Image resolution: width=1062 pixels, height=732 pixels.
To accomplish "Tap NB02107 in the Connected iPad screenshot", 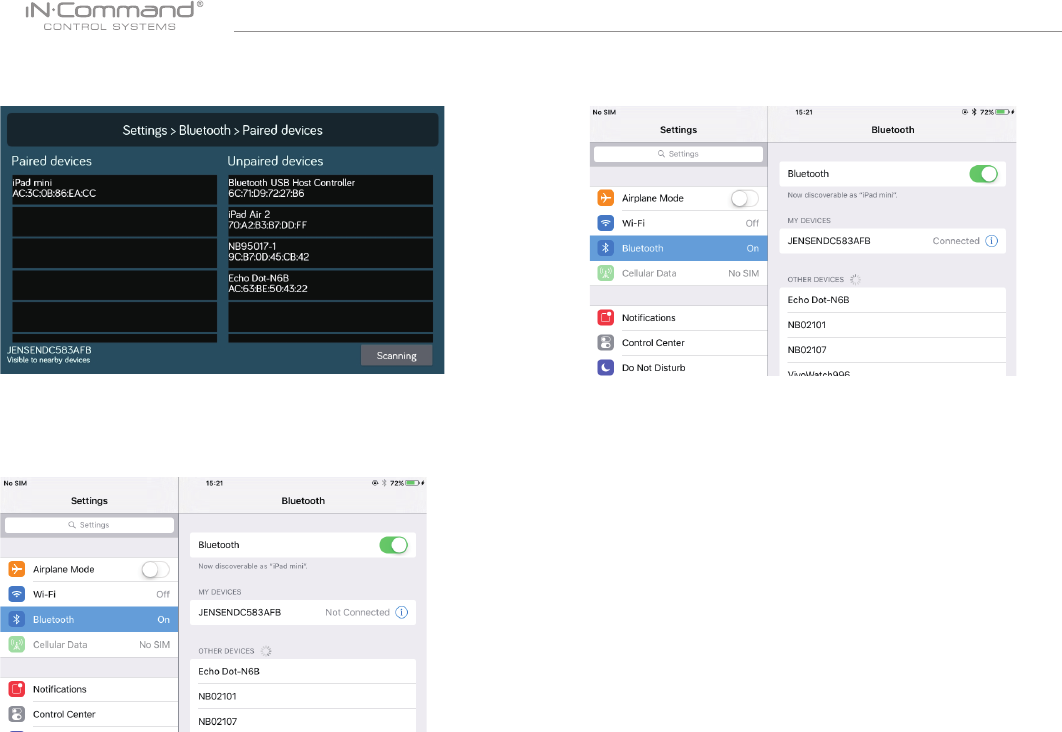I will click(x=893, y=350).
